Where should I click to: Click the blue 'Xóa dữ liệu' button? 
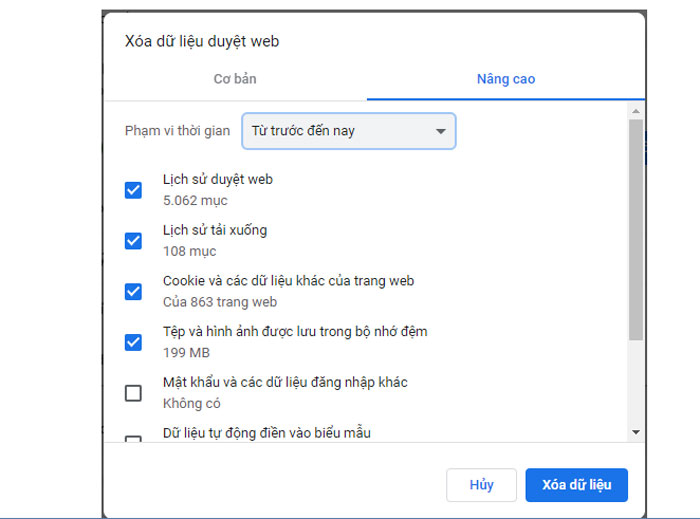pyautogui.click(x=576, y=485)
